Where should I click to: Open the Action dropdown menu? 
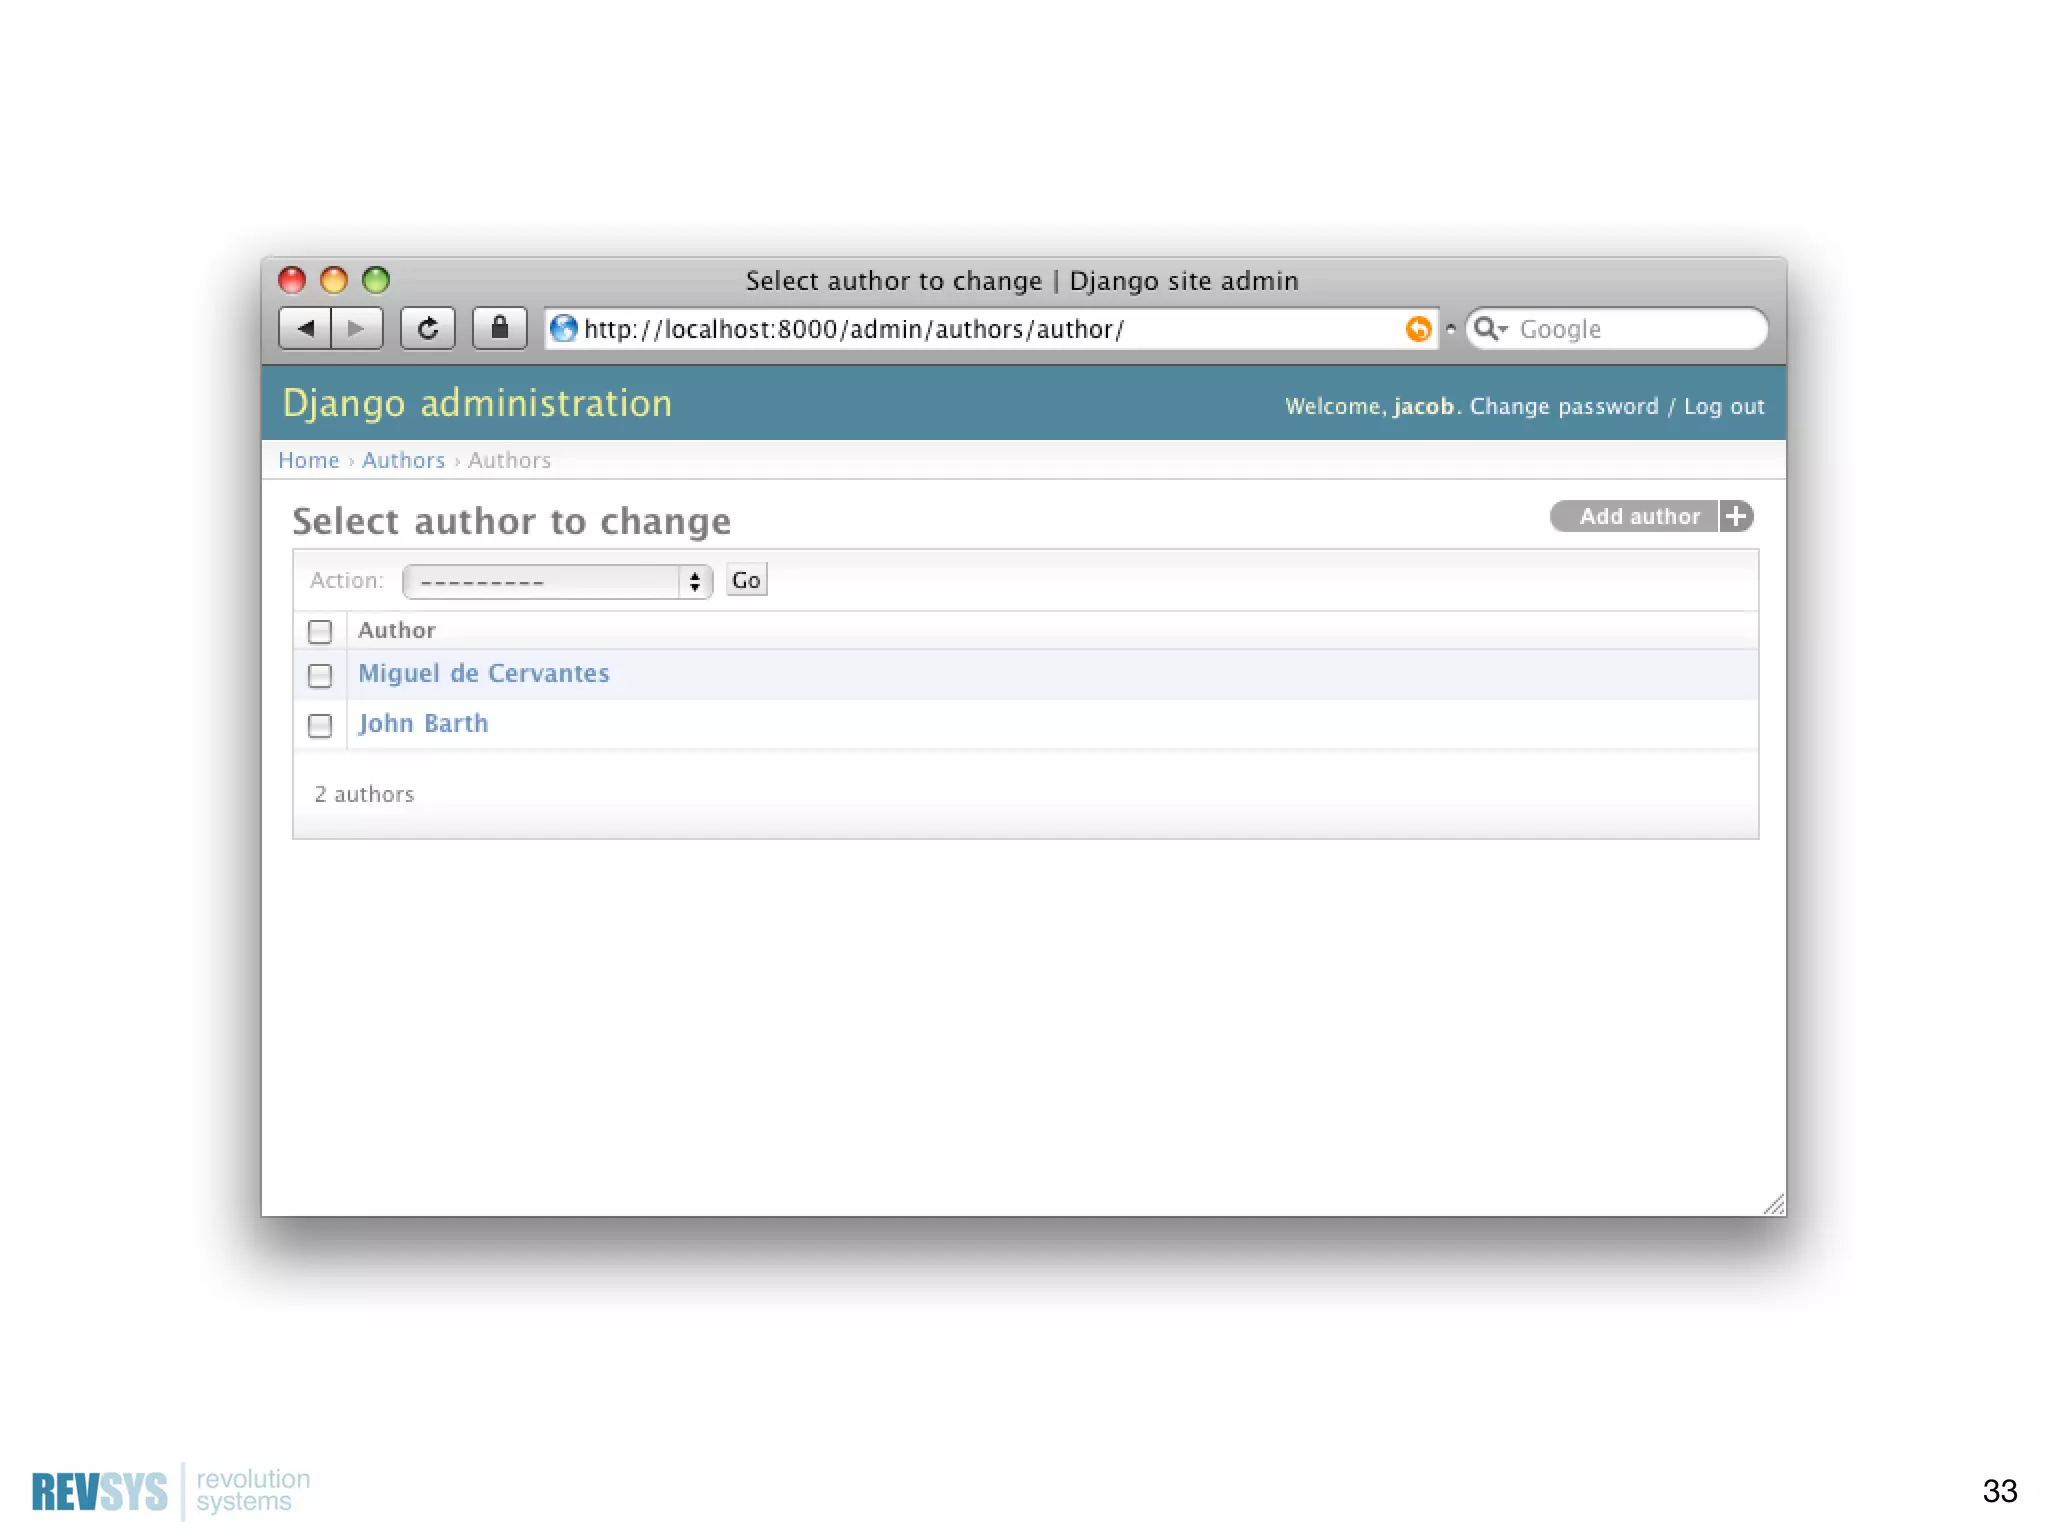tap(557, 581)
